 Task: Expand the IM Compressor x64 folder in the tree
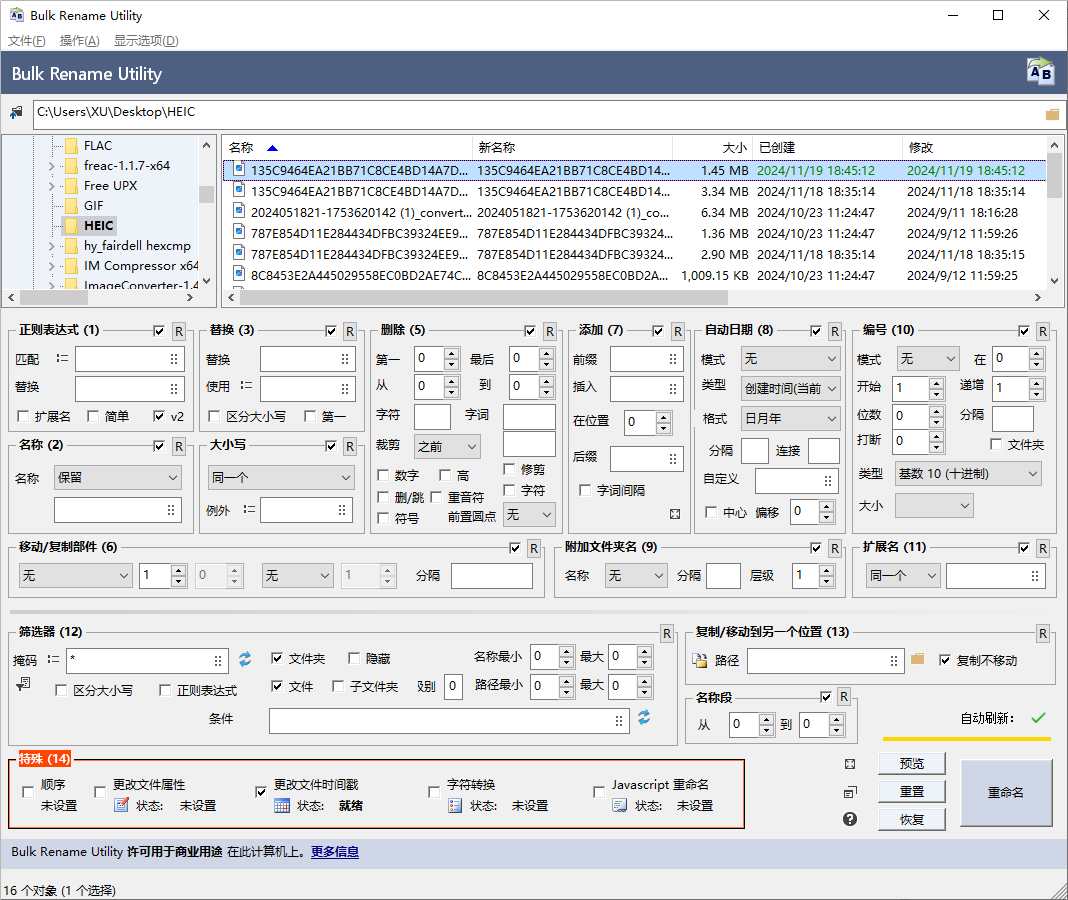tap(51, 266)
